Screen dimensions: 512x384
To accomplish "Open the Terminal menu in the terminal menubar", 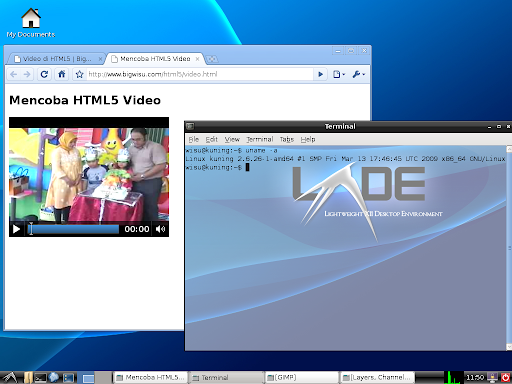I will (260, 139).
